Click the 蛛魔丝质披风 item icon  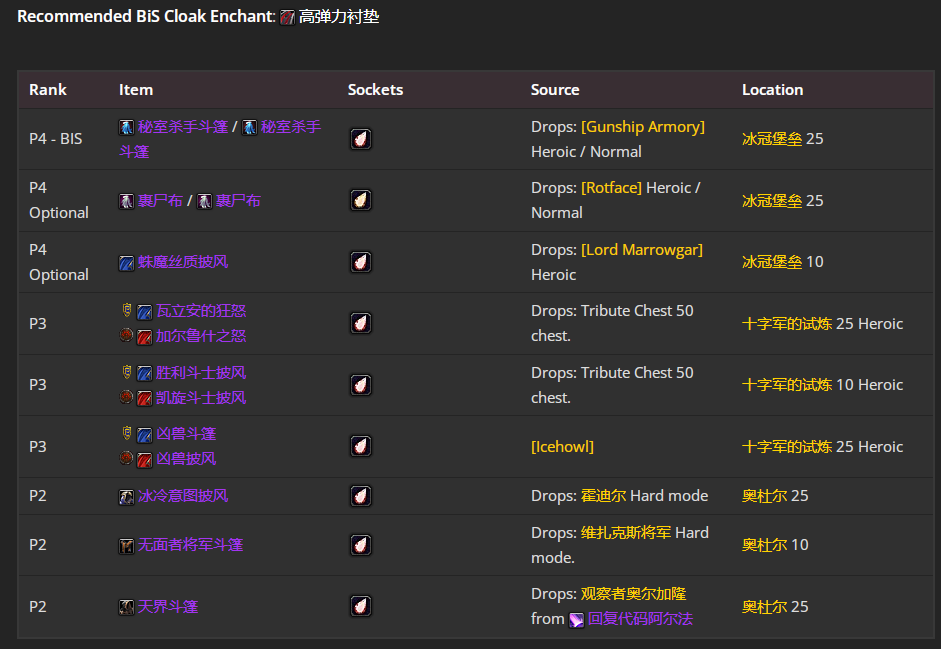[x=126, y=262]
